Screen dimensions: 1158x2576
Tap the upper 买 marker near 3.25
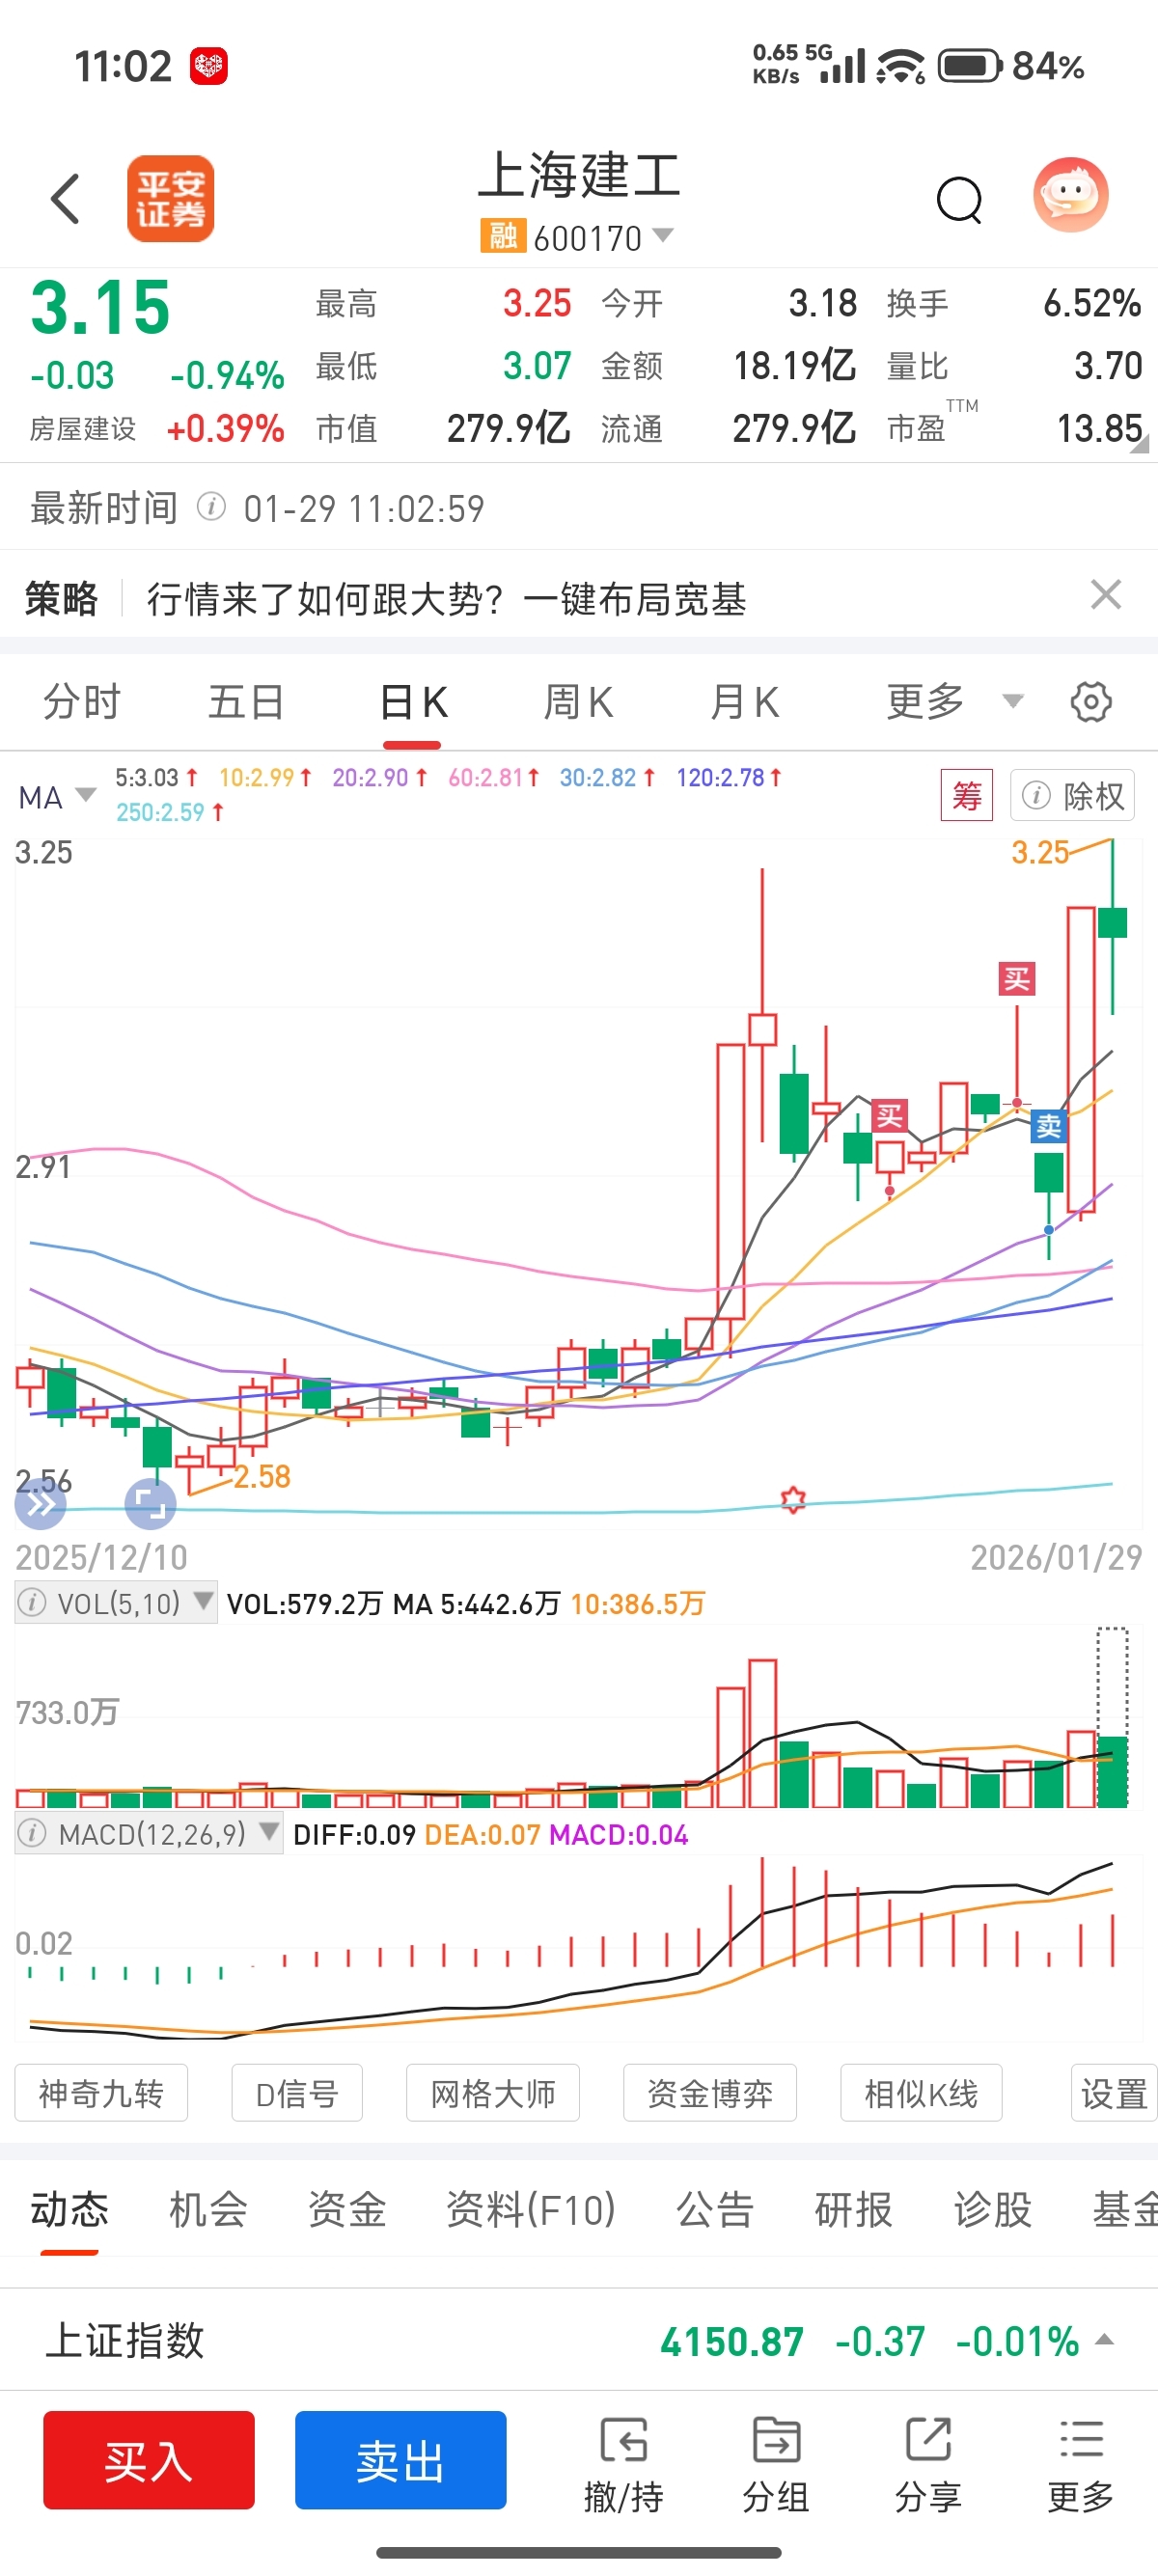pos(1017,979)
